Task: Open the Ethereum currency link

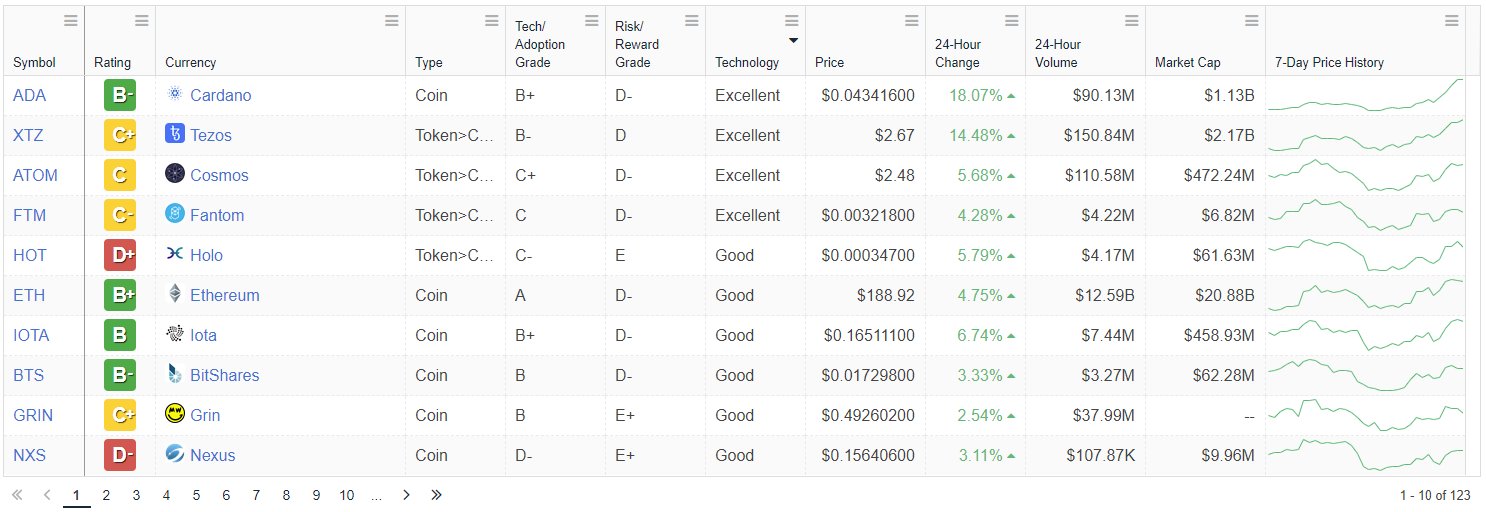Action: pyautogui.click(x=224, y=295)
